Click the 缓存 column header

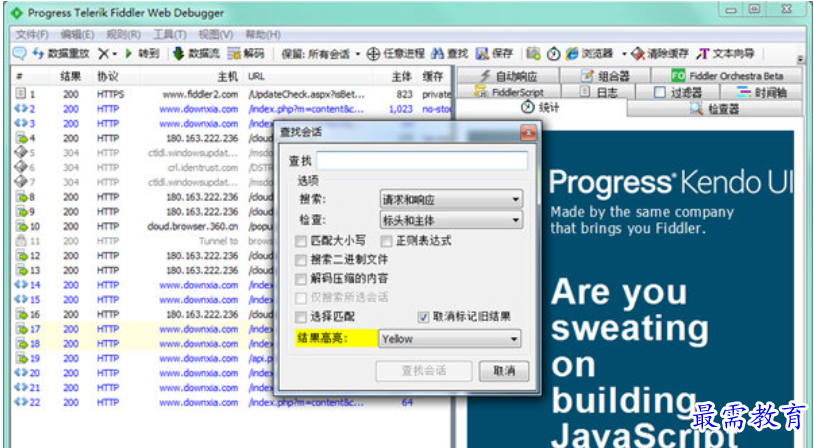432,77
